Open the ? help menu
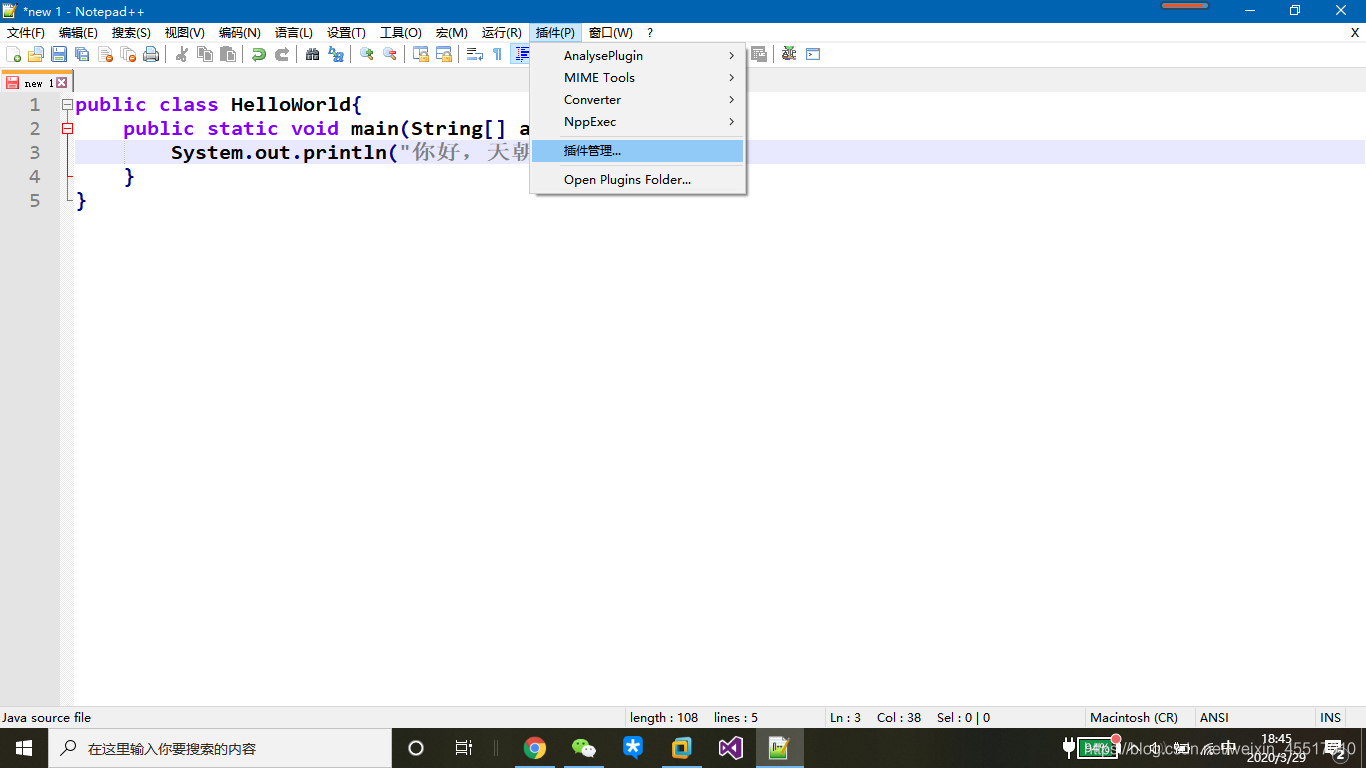Image resolution: width=1366 pixels, height=768 pixels. pyautogui.click(x=650, y=33)
